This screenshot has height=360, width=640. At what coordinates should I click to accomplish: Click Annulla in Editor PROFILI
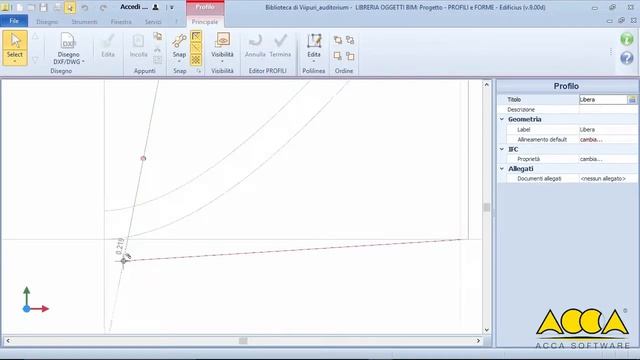tap(255, 46)
